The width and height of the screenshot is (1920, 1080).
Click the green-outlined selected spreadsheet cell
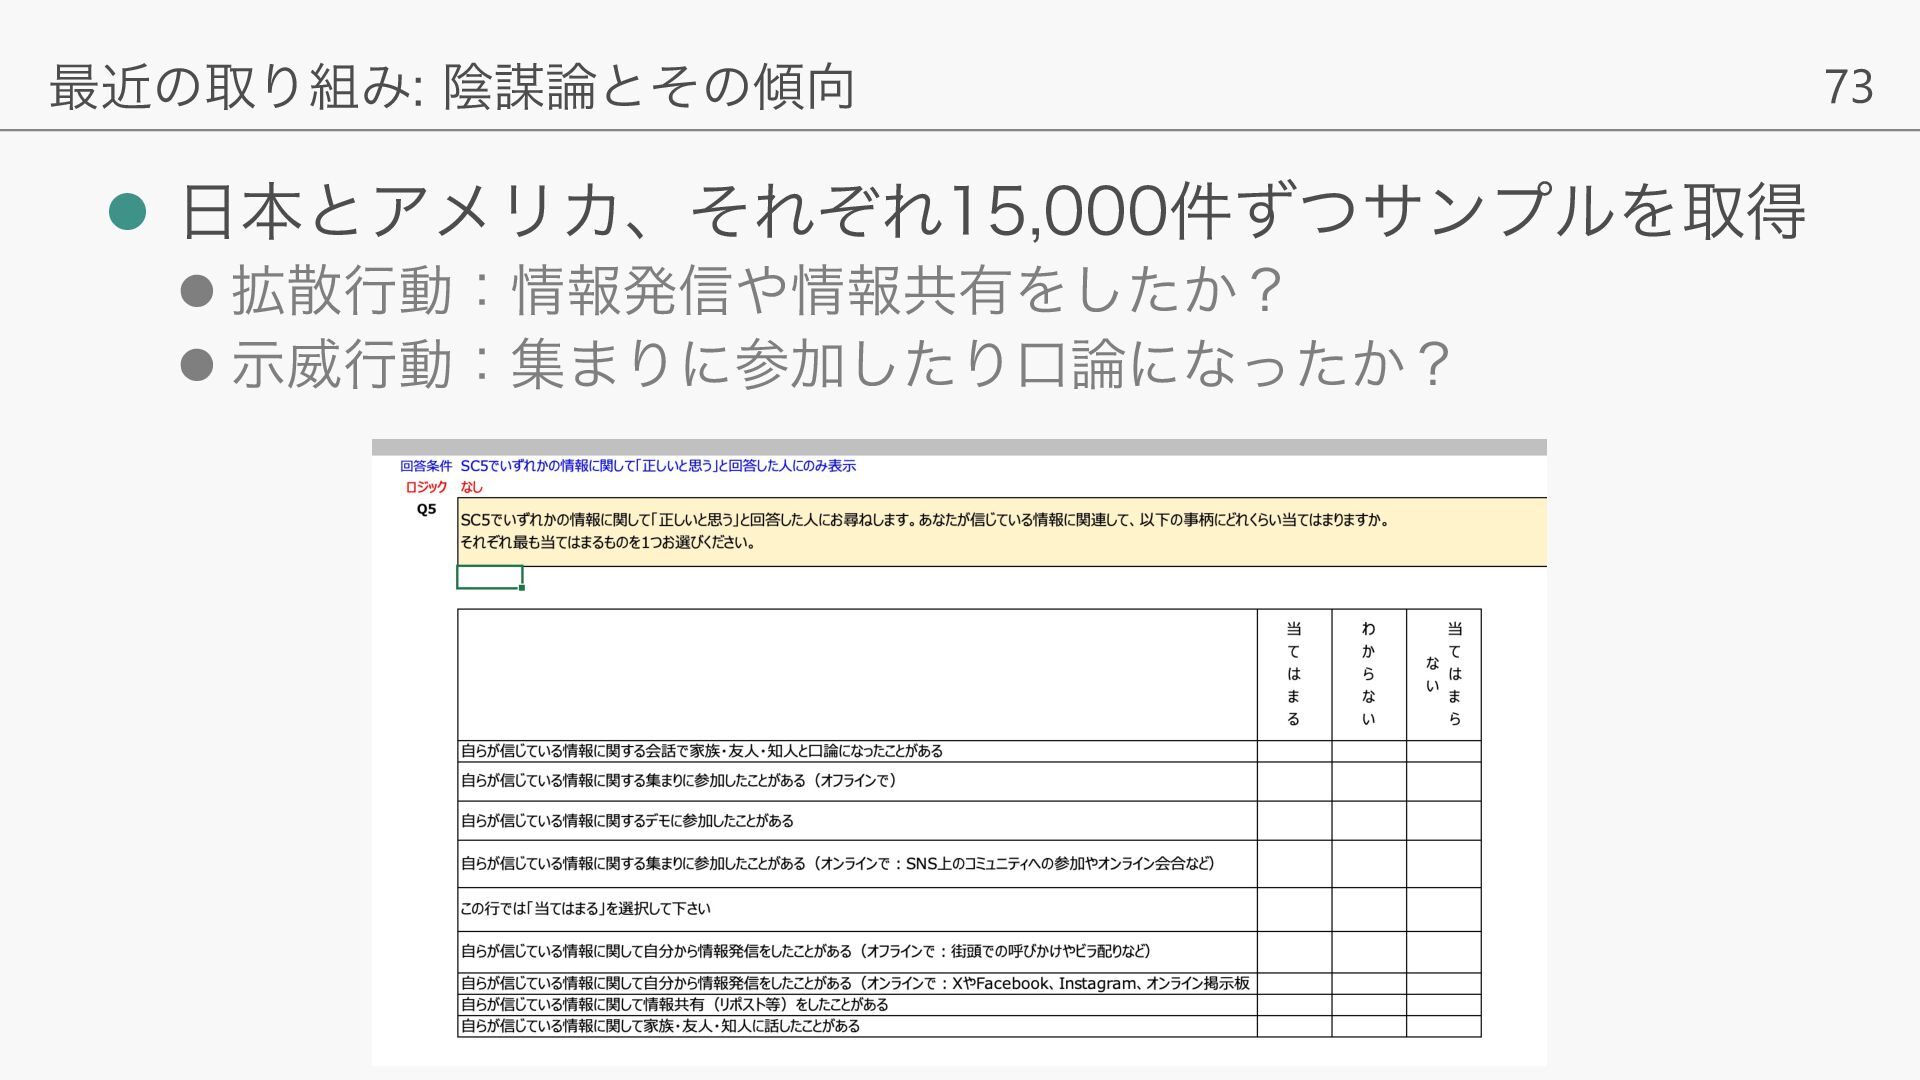pyautogui.click(x=489, y=577)
